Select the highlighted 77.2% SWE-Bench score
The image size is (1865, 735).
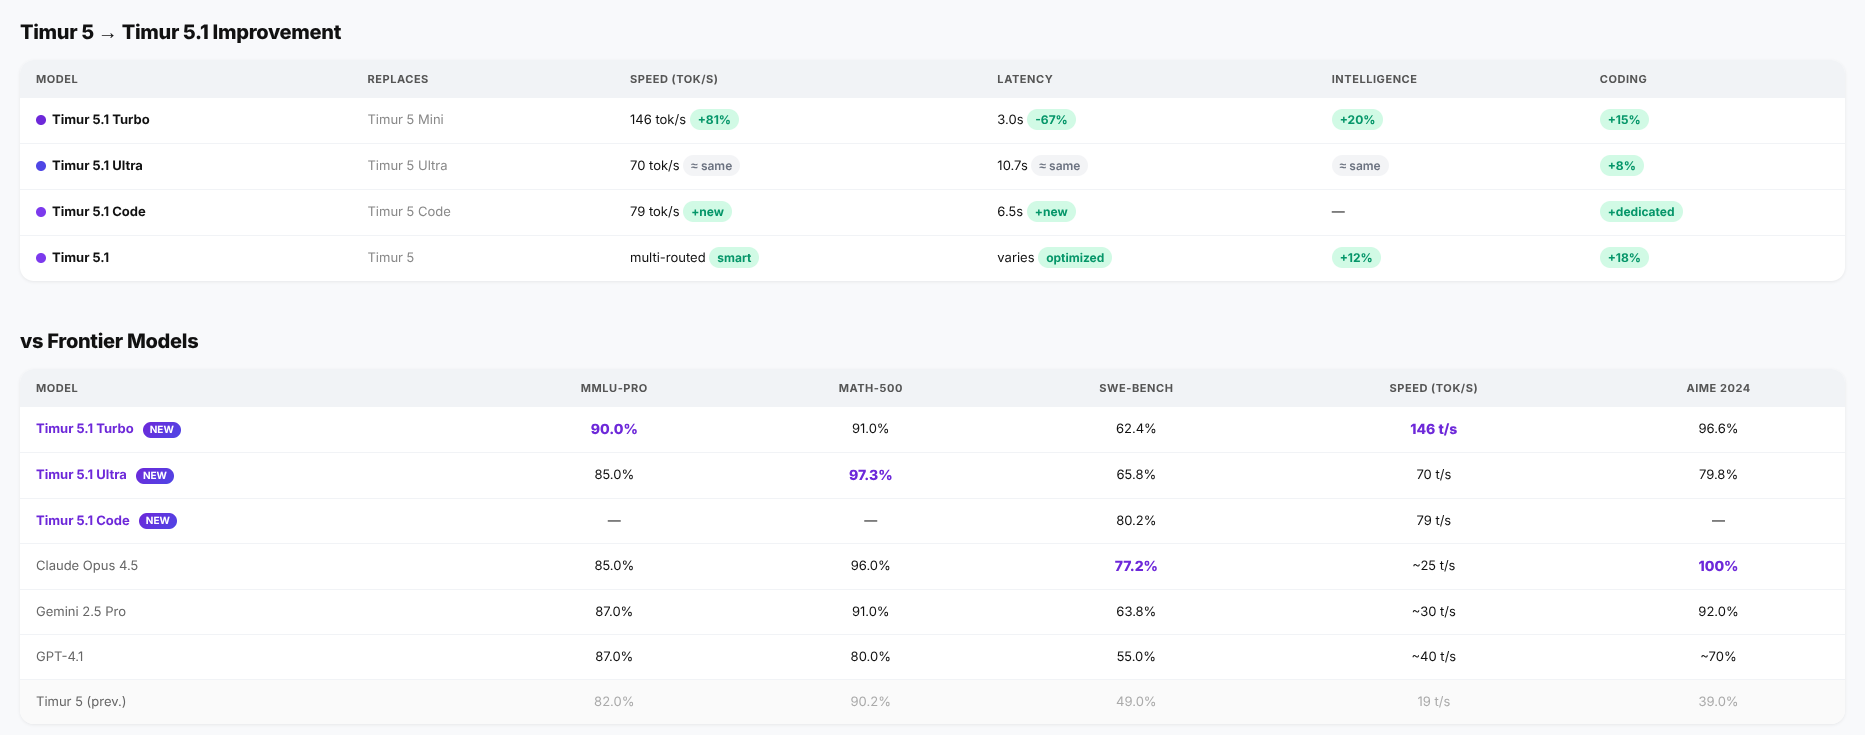(1136, 566)
